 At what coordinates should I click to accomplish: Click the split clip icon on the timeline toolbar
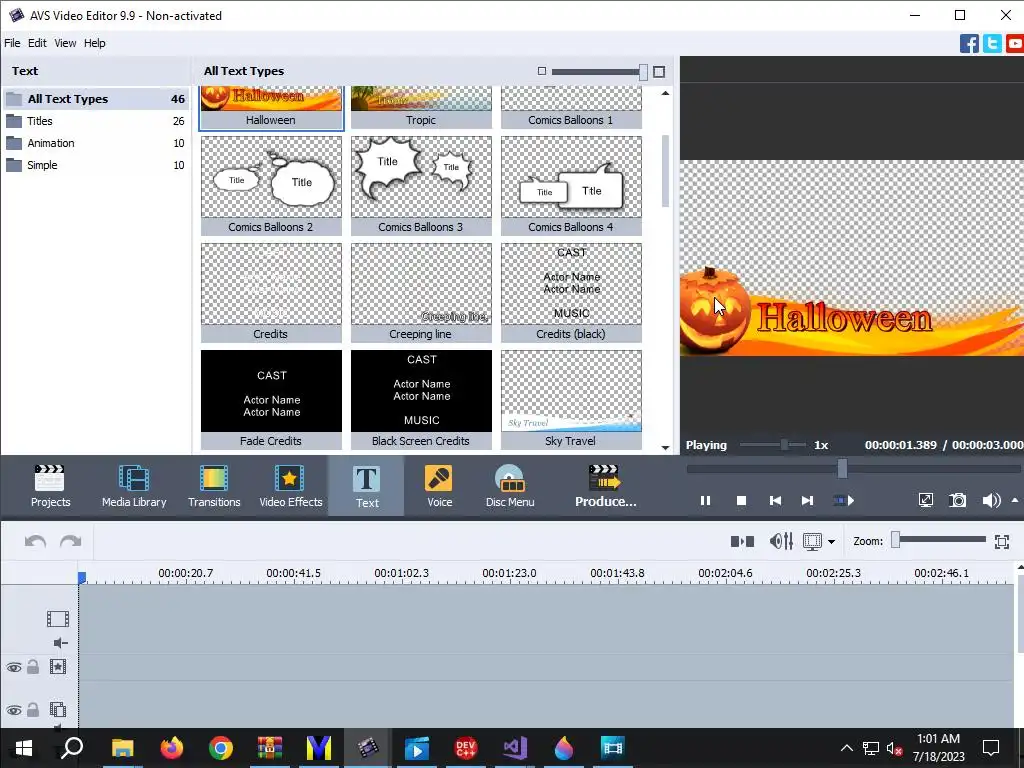[743, 541]
